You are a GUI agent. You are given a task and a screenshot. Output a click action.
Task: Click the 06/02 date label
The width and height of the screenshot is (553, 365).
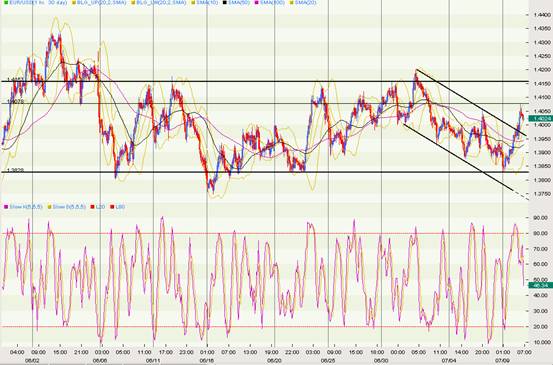tap(32, 360)
